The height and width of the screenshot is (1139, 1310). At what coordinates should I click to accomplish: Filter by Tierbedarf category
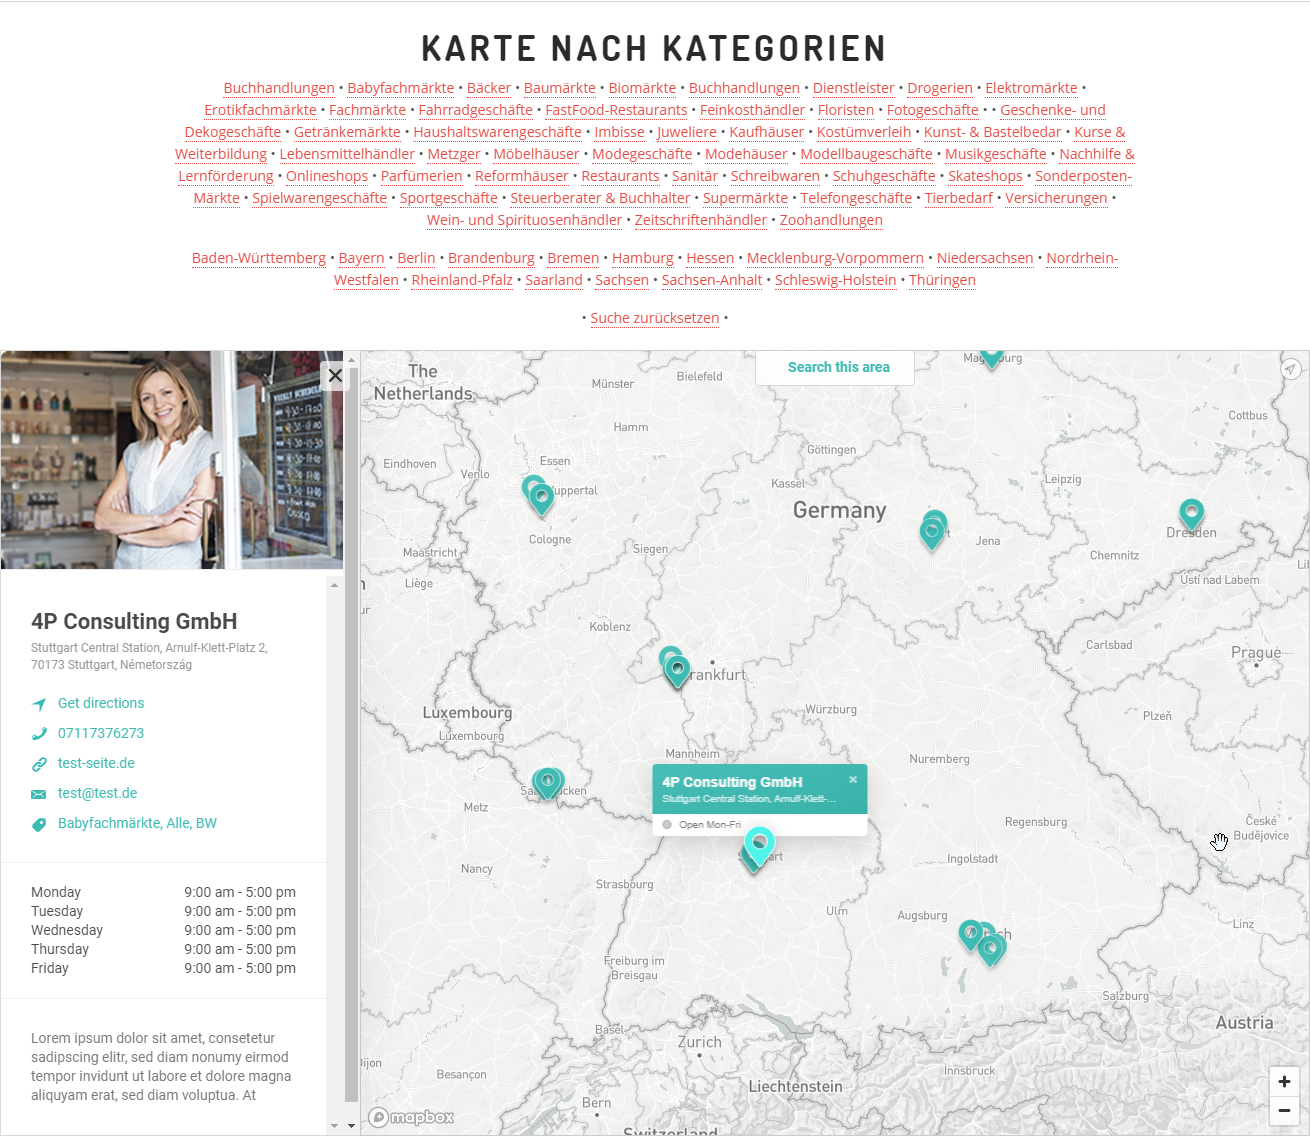959,198
